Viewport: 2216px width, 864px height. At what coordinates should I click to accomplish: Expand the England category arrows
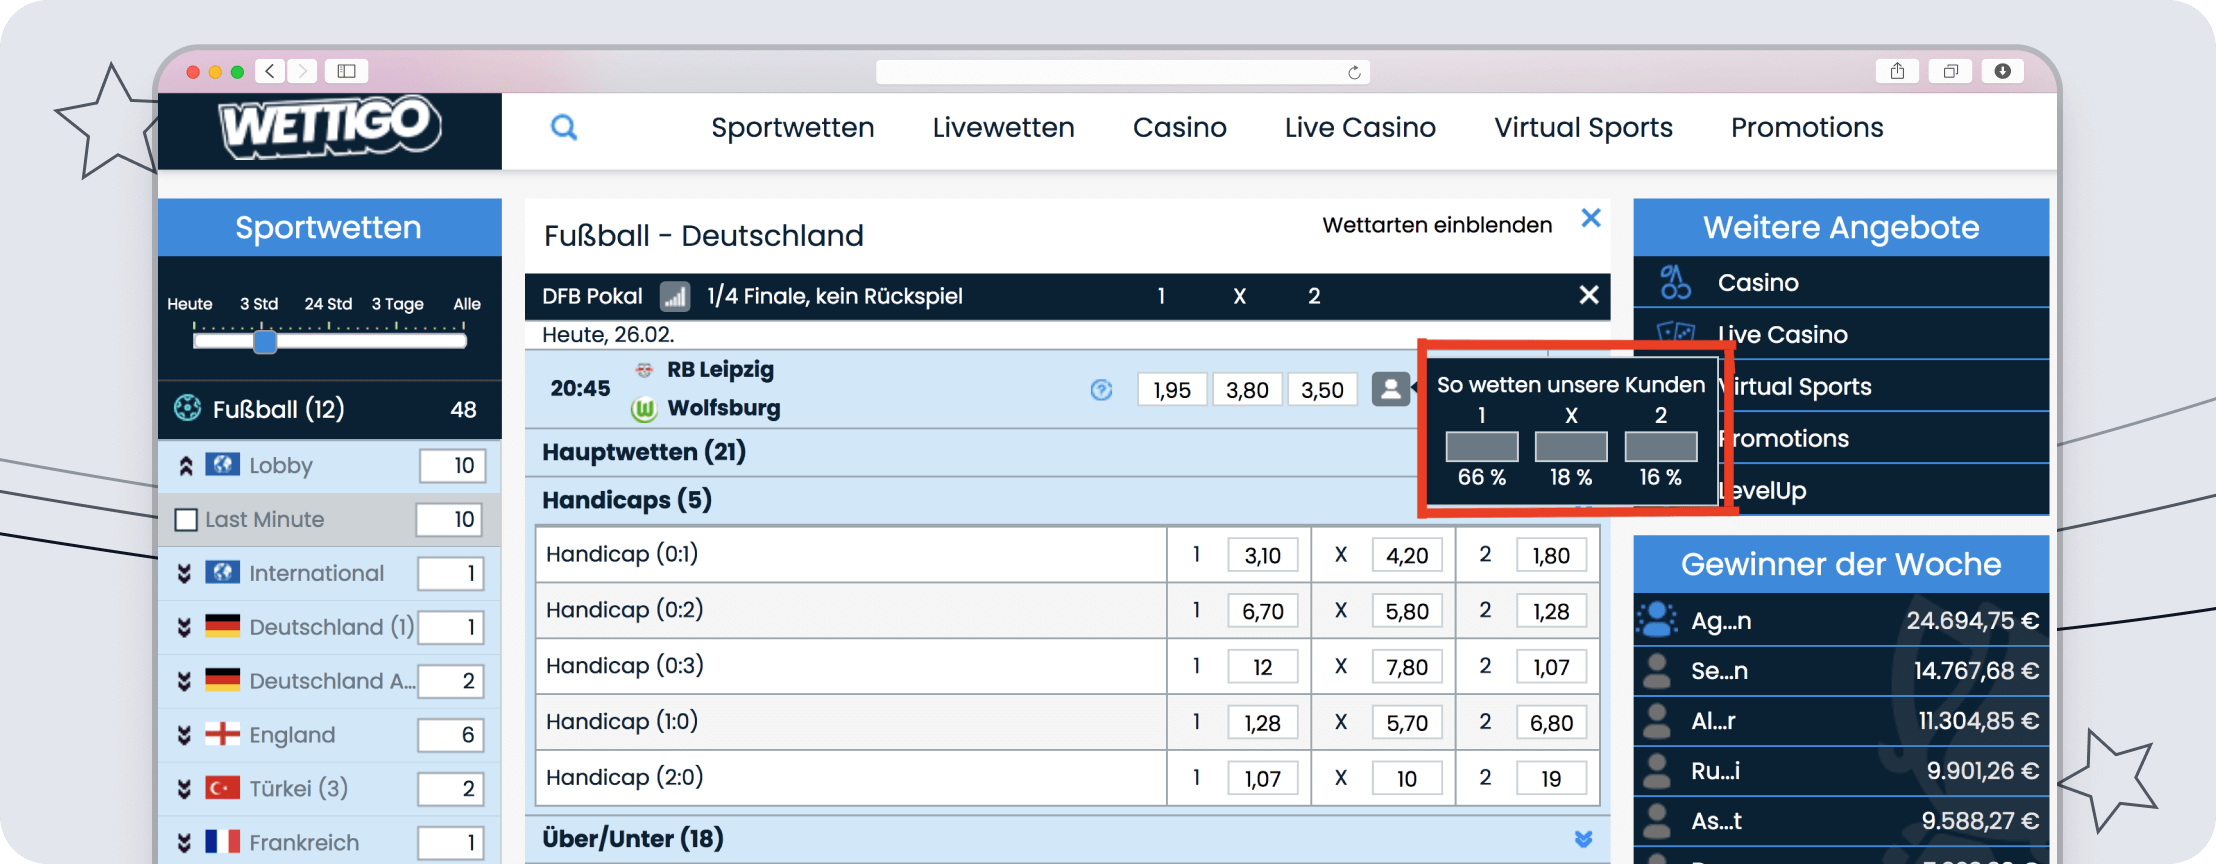(184, 735)
